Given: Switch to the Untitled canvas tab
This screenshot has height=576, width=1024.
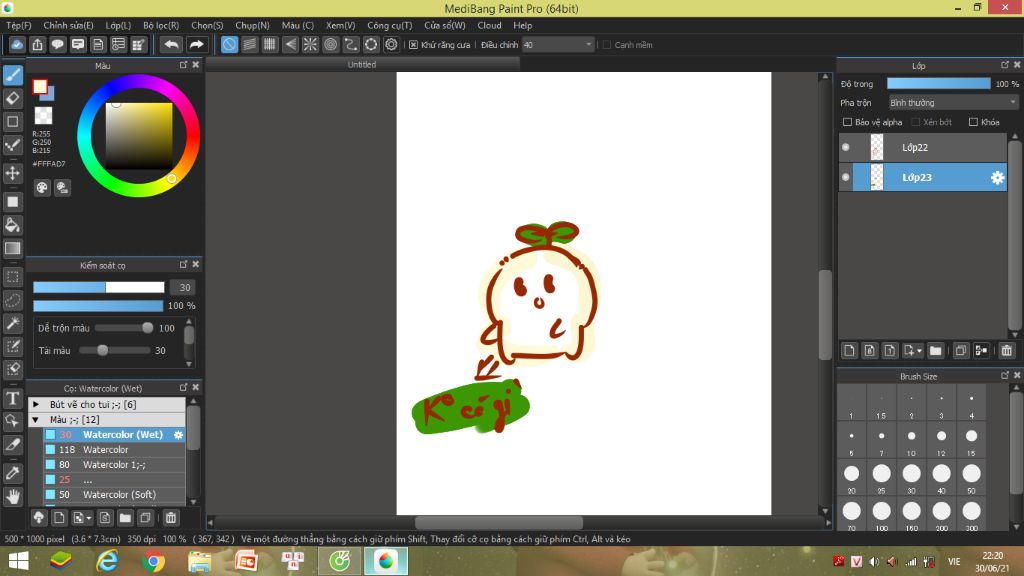Looking at the screenshot, I should (362, 65).
